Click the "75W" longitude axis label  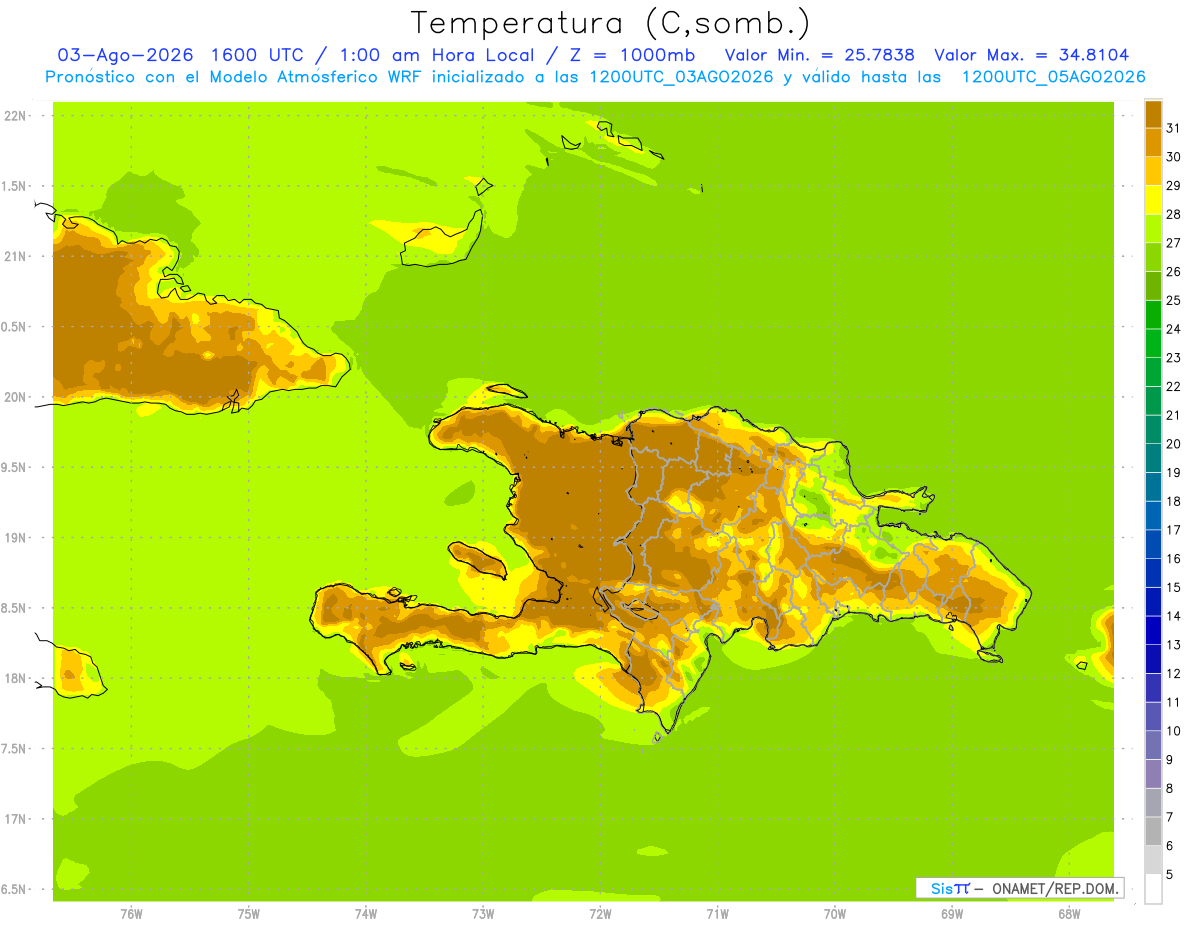coord(249,914)
